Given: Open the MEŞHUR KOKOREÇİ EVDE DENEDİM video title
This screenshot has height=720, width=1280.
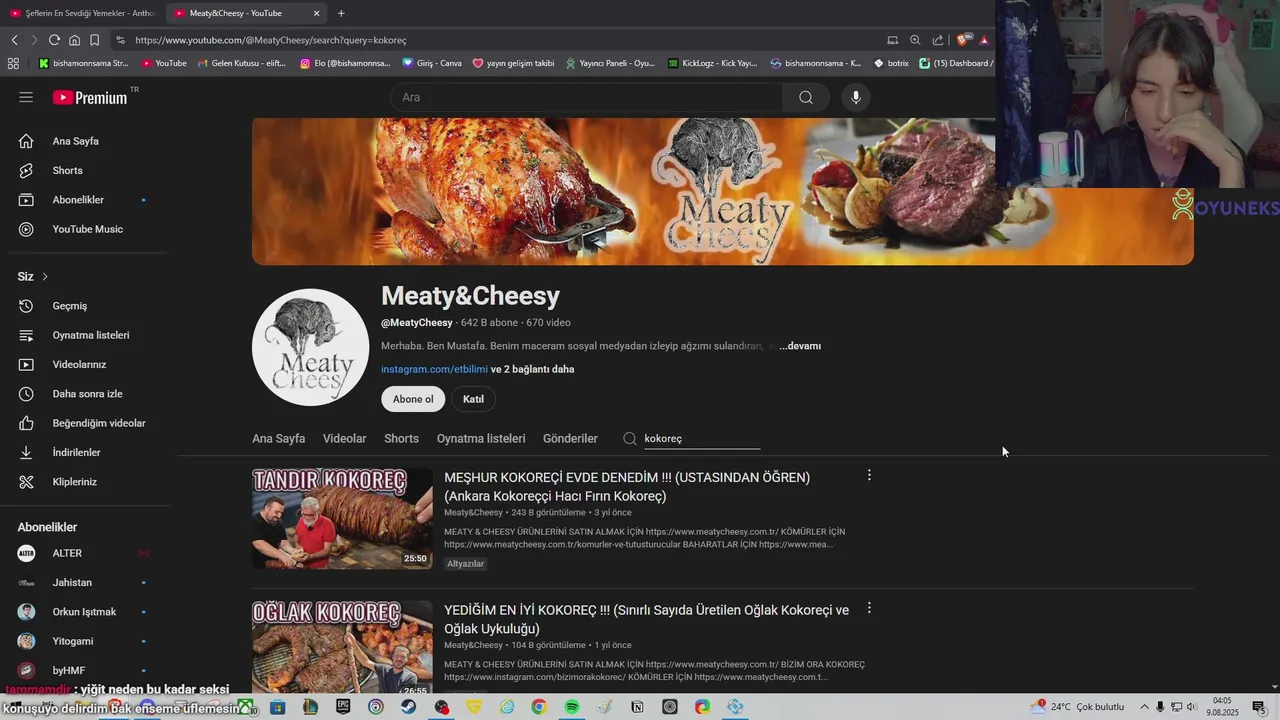Looking at the screenshot, I should tap(627, 486).
